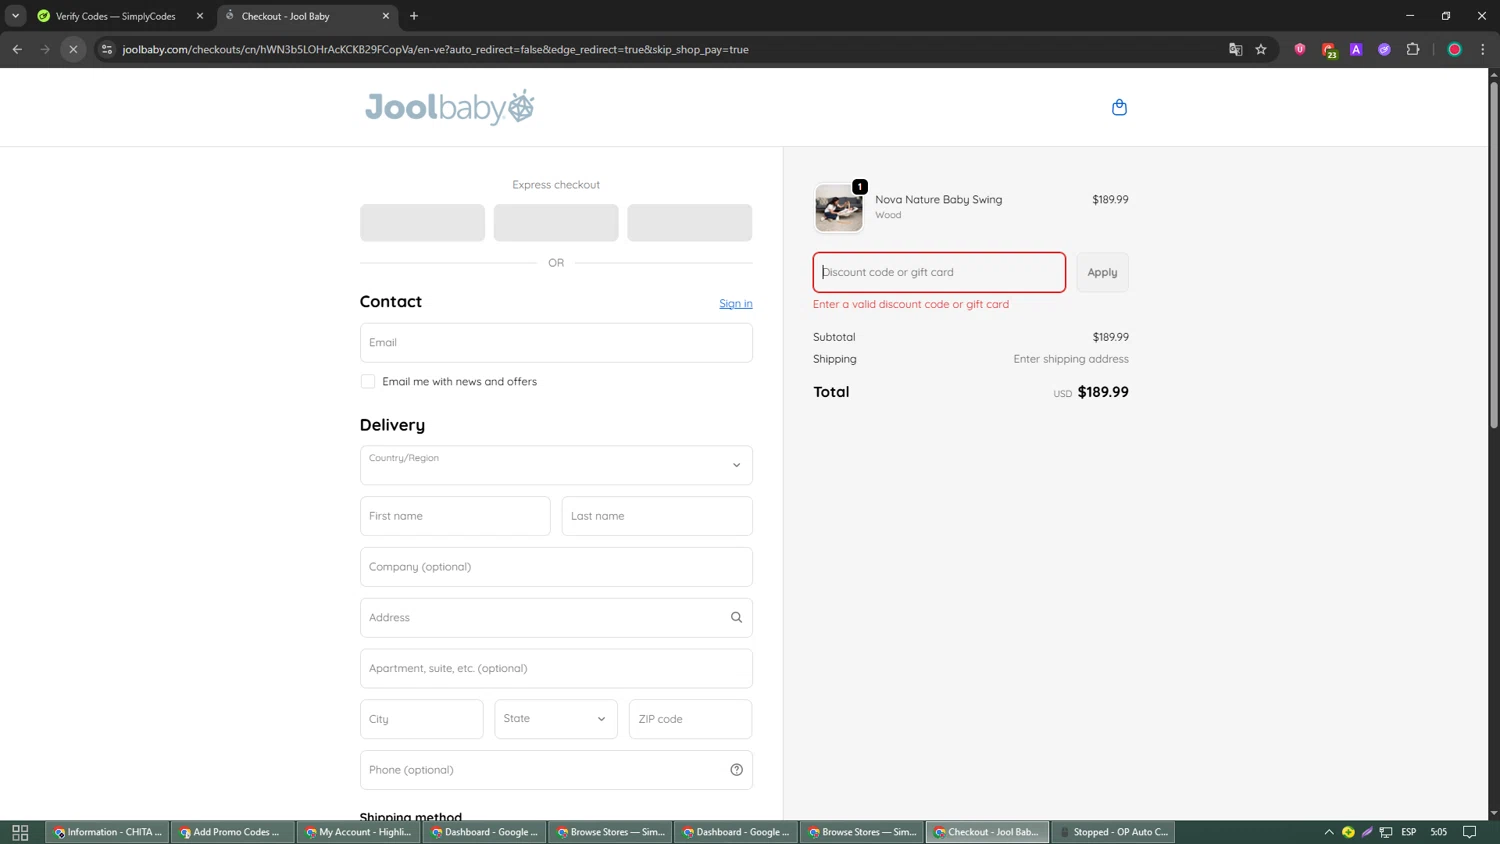Click the City field
This screenshot has width=1500, height=844.
coord(421,719)
